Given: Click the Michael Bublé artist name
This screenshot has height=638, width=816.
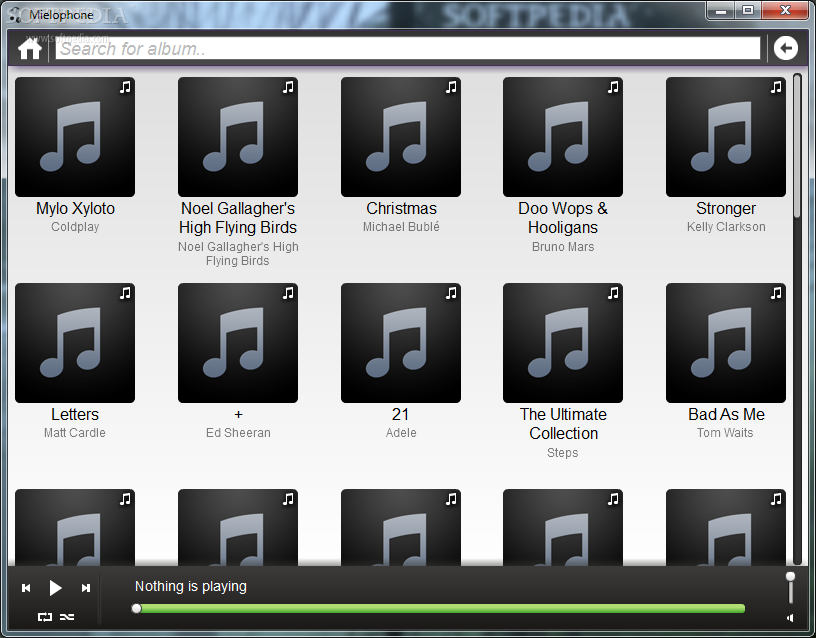Looking at the screenshot, I should coord(401,227).
